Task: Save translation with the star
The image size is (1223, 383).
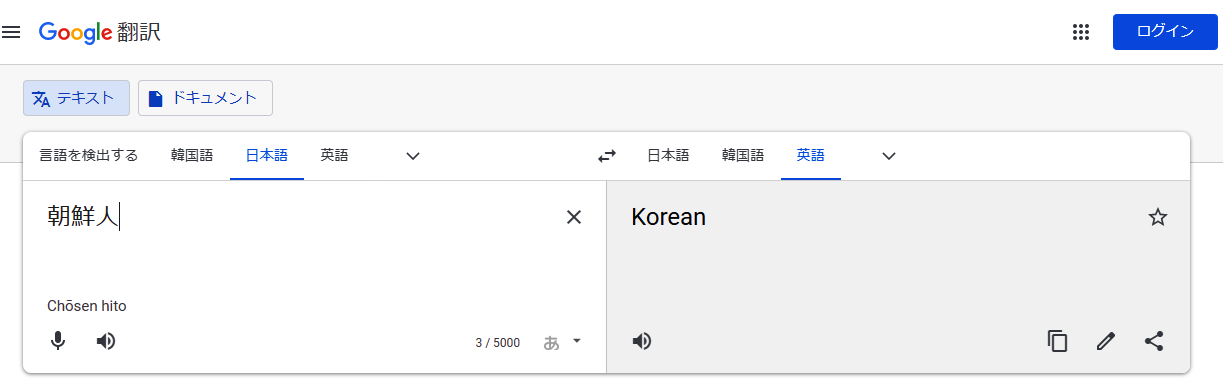Action: tap(1158, 217)
